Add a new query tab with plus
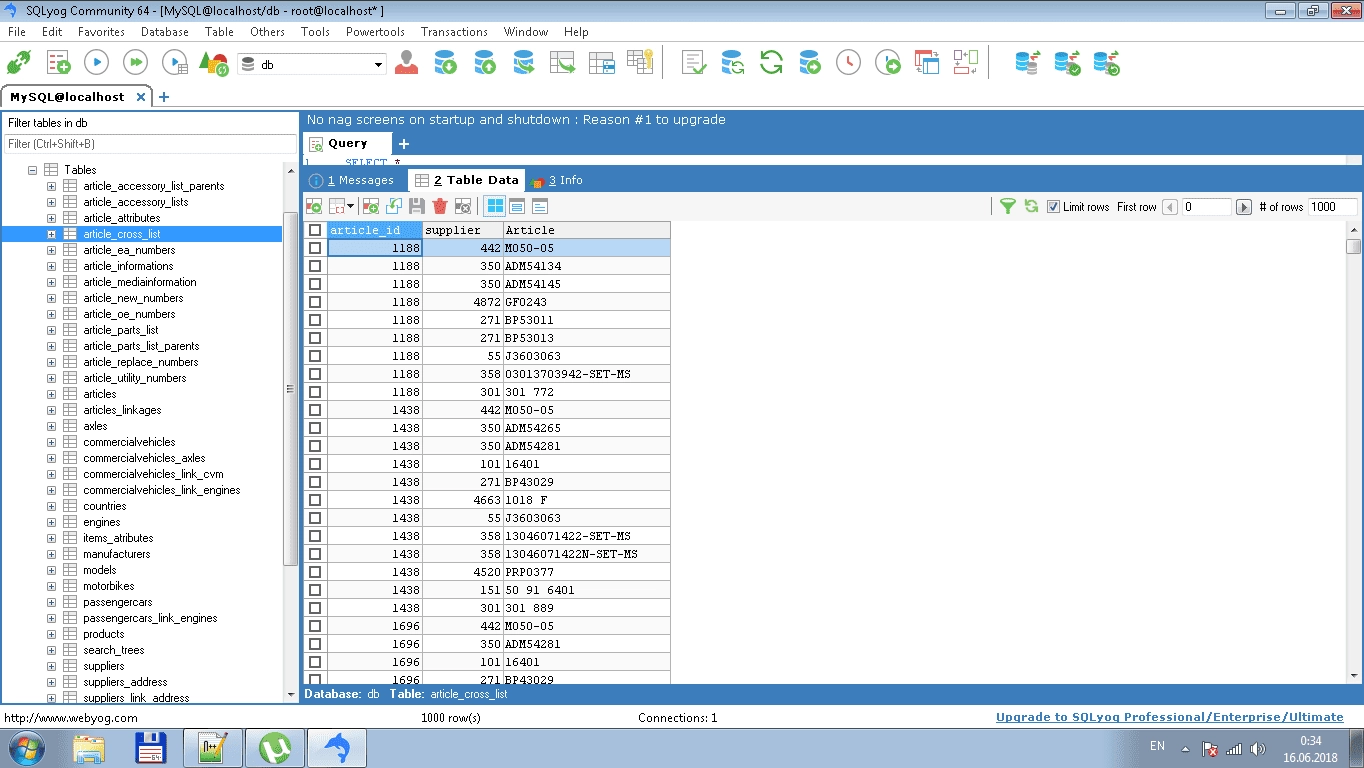1364x768 pixels. tap(404, 144)
